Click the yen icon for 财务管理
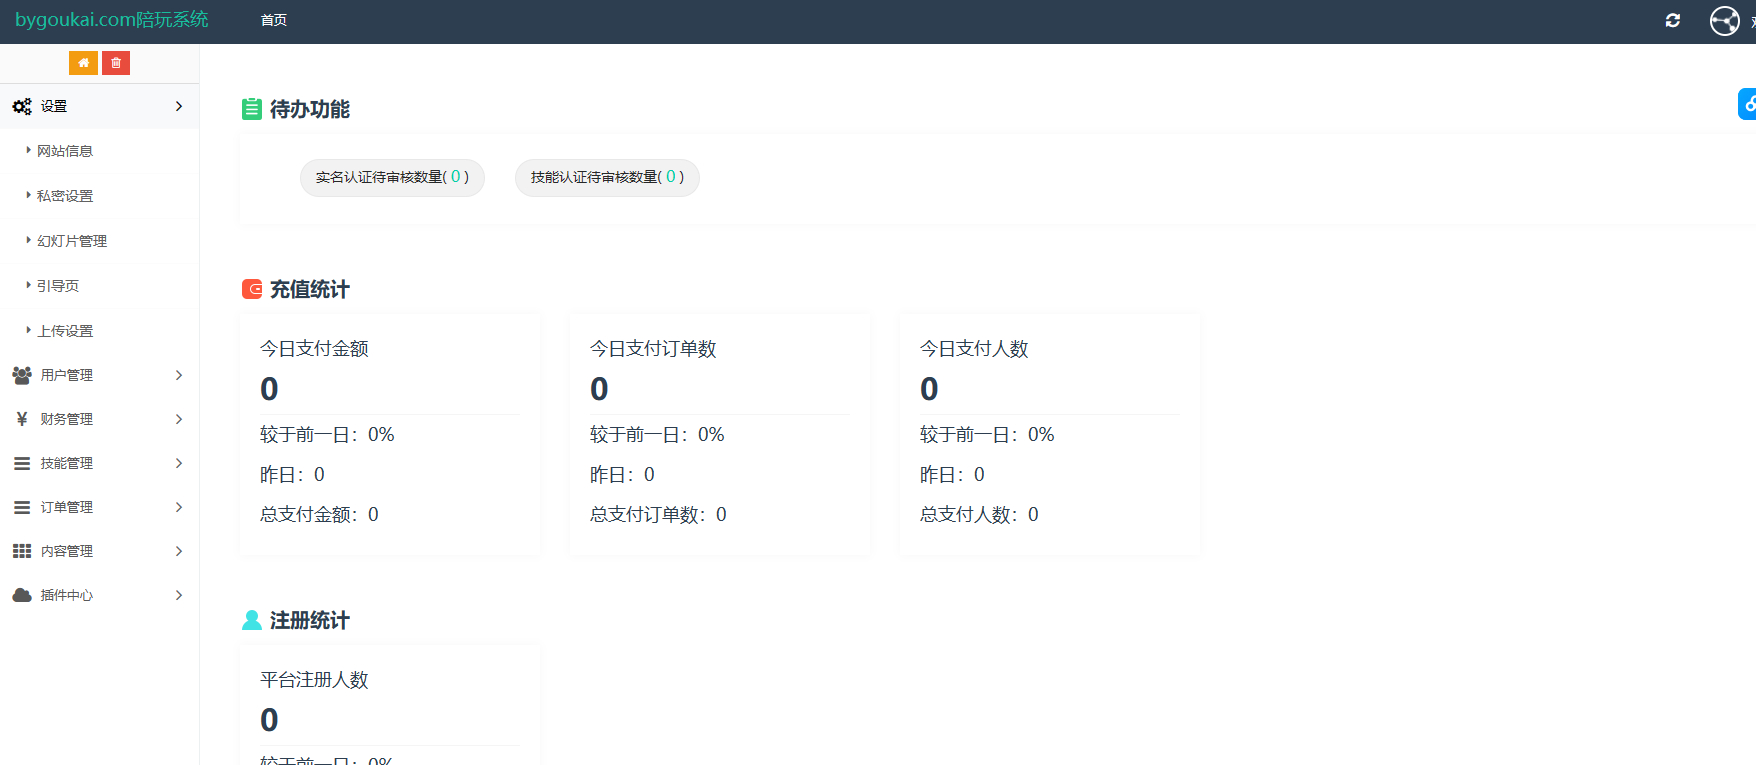The image size is (1756, 765). (x=22, y=419)
